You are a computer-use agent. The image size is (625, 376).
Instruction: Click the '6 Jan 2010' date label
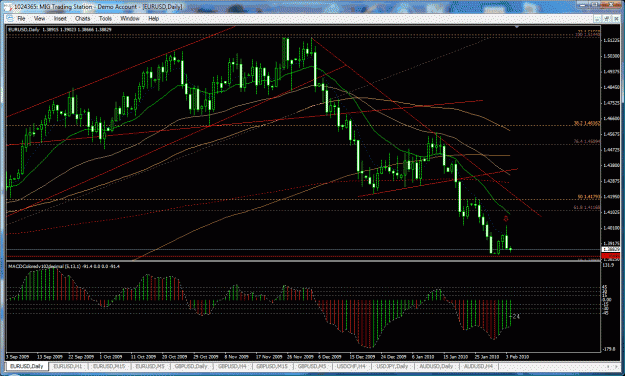point(423,356)
